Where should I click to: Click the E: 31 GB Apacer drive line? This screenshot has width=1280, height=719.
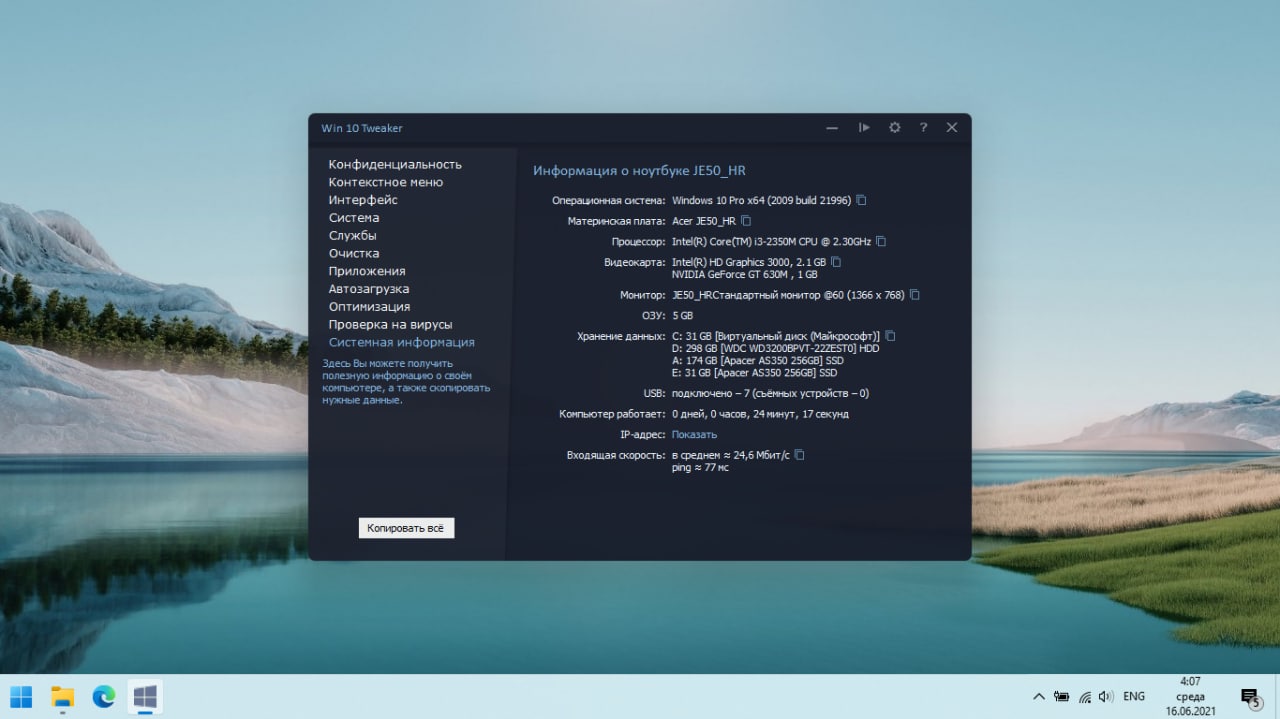[755, 372]
